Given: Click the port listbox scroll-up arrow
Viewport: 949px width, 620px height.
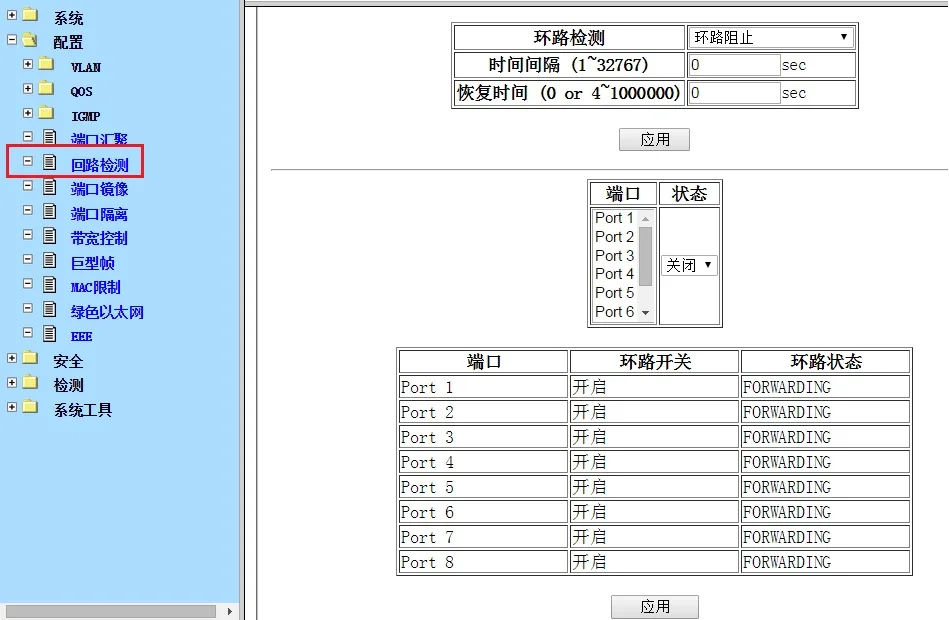Looking at the screenshot, I should click(646, 218).
